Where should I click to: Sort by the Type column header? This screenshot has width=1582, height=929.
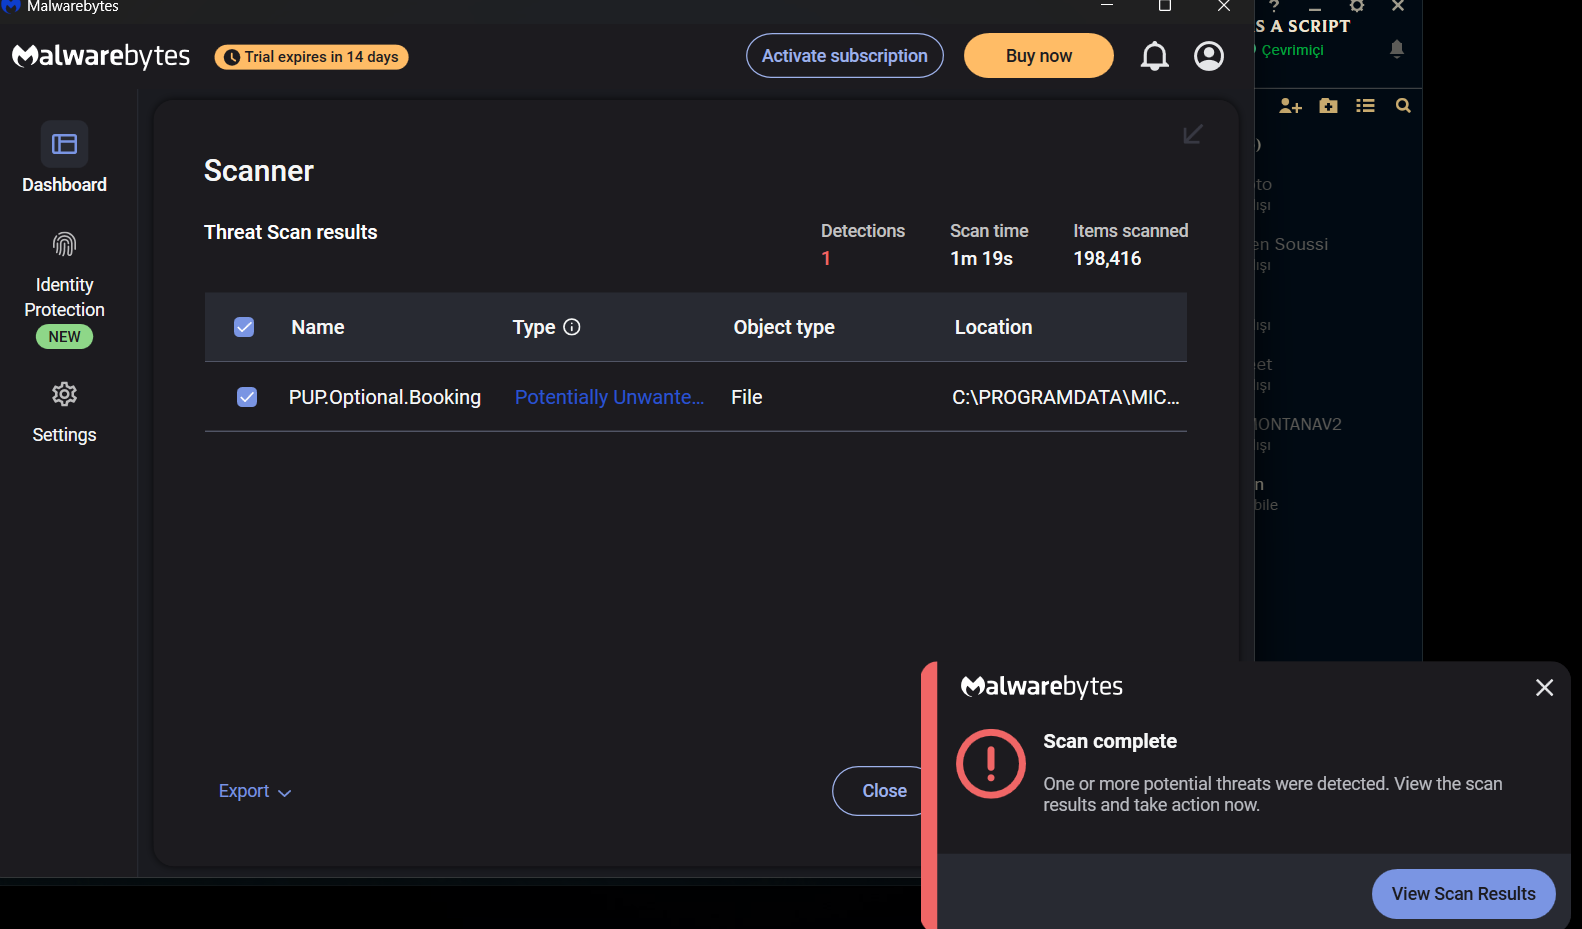pos(534,327)
